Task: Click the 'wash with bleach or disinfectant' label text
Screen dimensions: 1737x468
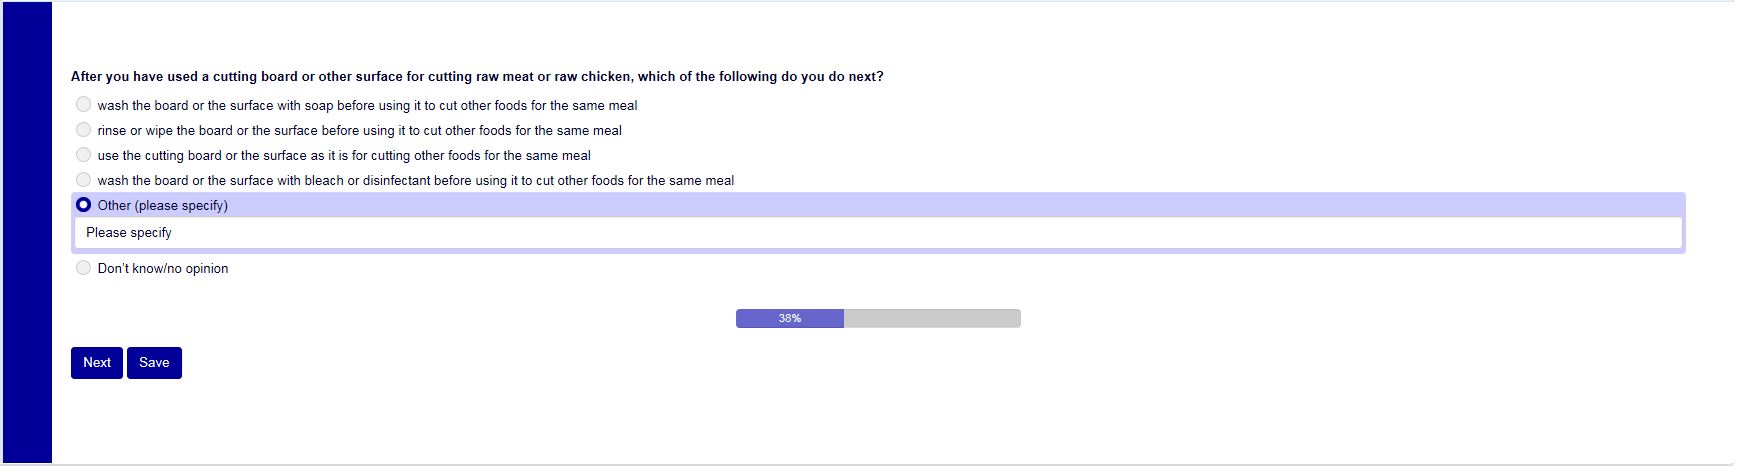Action: [415, 180]
